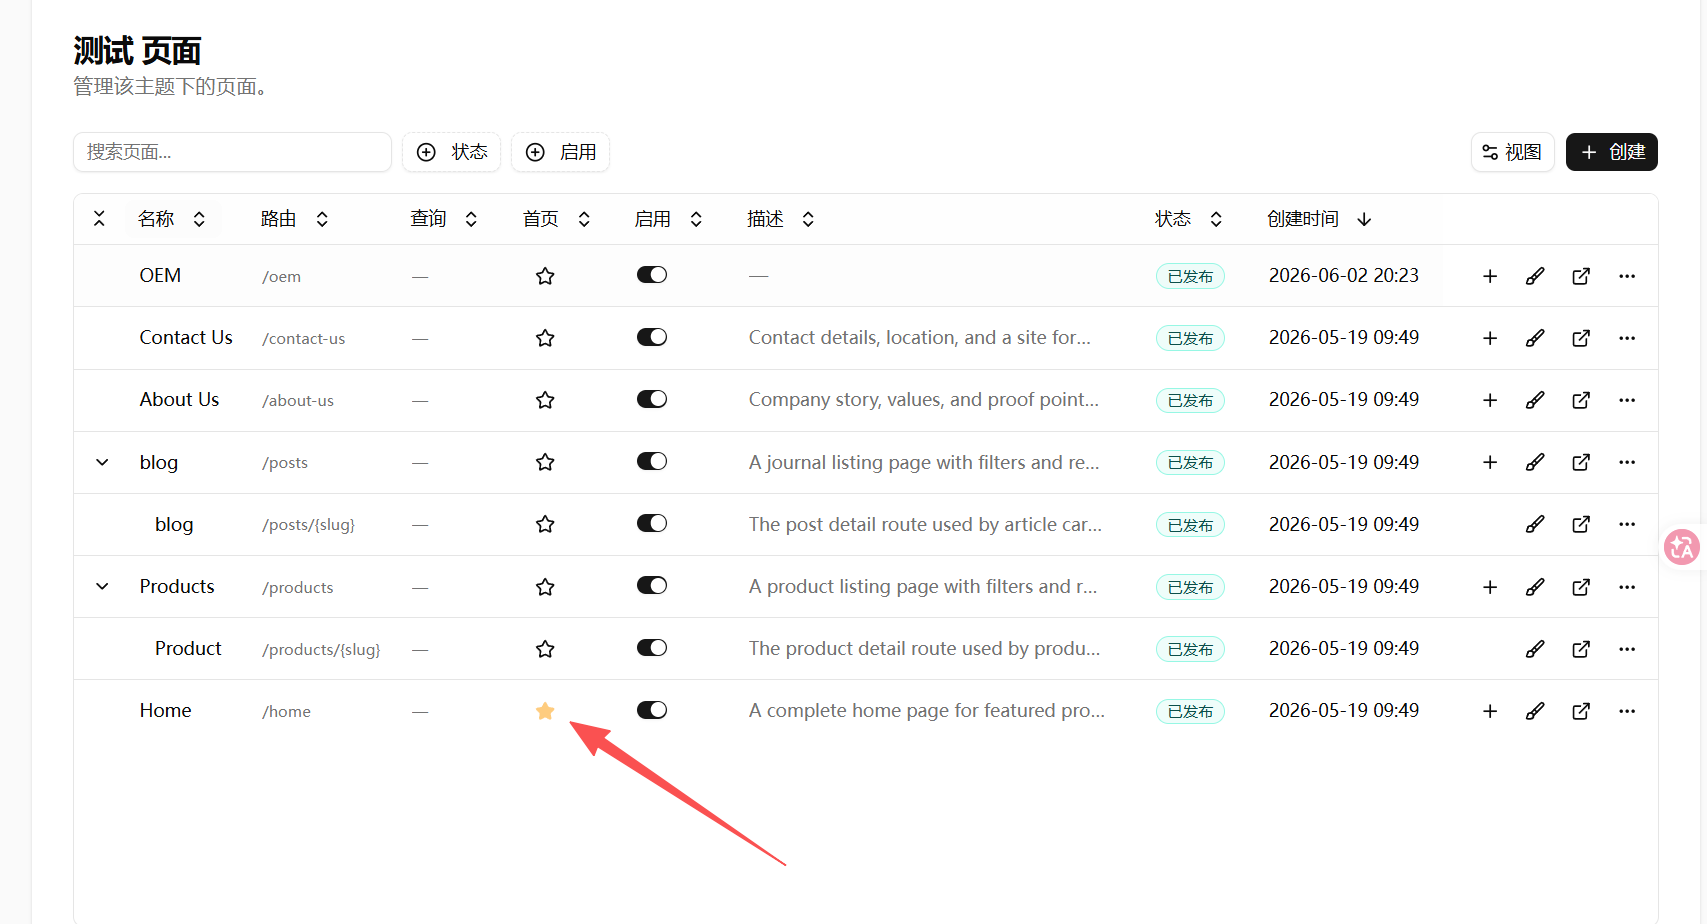The width and height of the screenshot is (1707, 924).
Task: Sort by 创建时间 column
Action: pyautogui.click(x=1319, y=219)
